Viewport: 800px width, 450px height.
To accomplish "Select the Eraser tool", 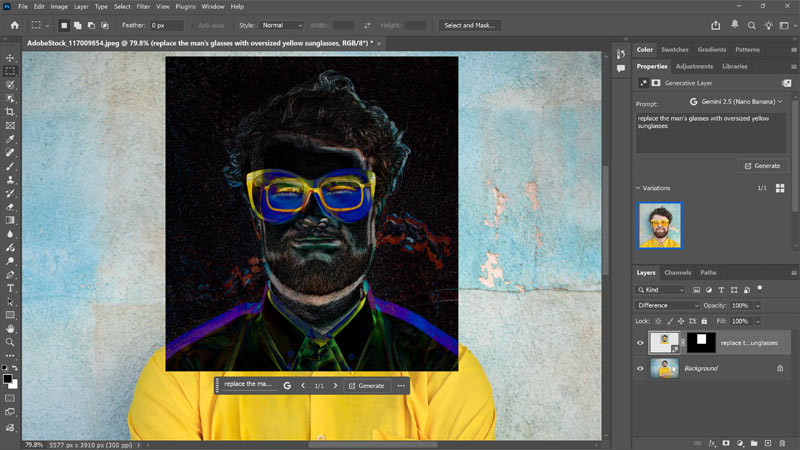I will coord(10,207).
